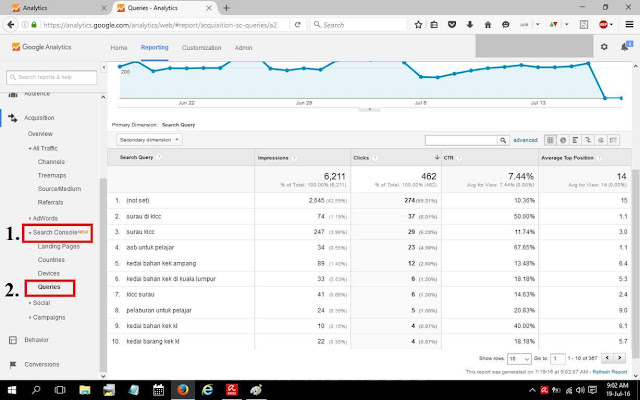The height and width of the screenshot is (400, 640).
Task: Select the 'surau di klcc' query row
Action: coord(144,216)
